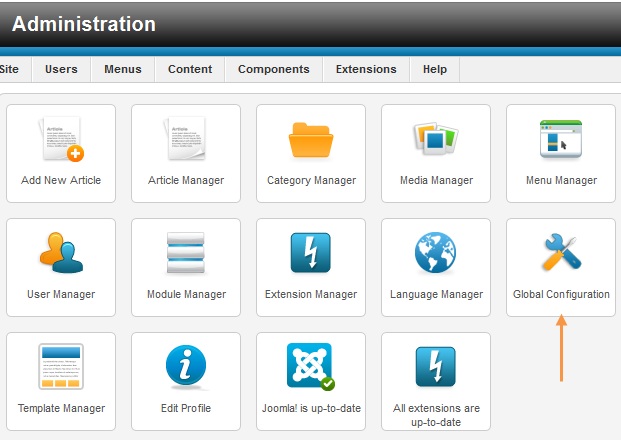Open Category Manager folder icon
The width and height of the screenshot is (621, 440).
pos(311,141)
